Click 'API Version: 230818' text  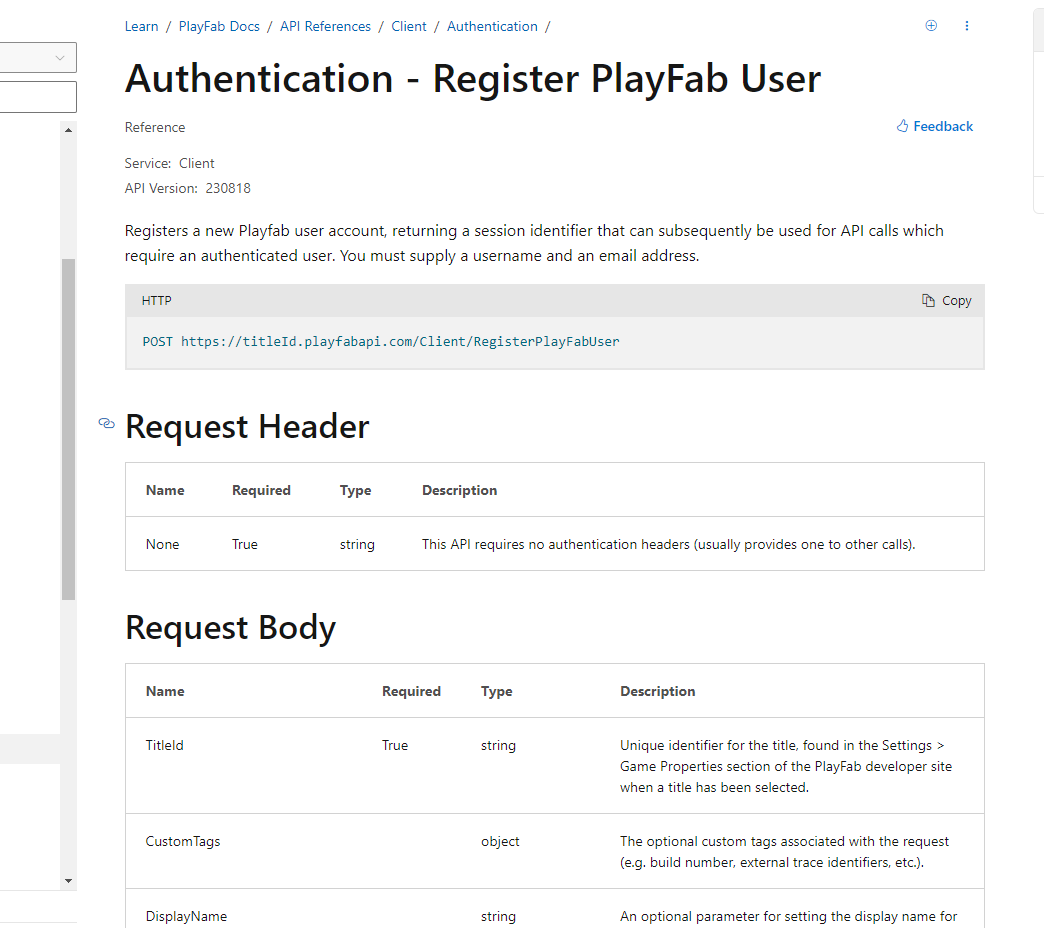point(188,188)
